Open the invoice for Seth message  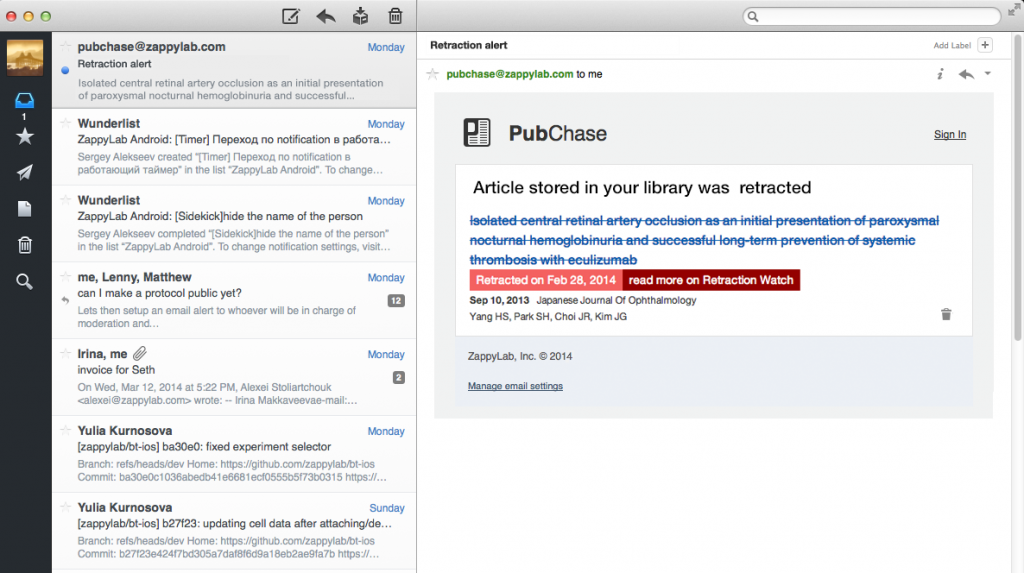[x=234, y=377]
